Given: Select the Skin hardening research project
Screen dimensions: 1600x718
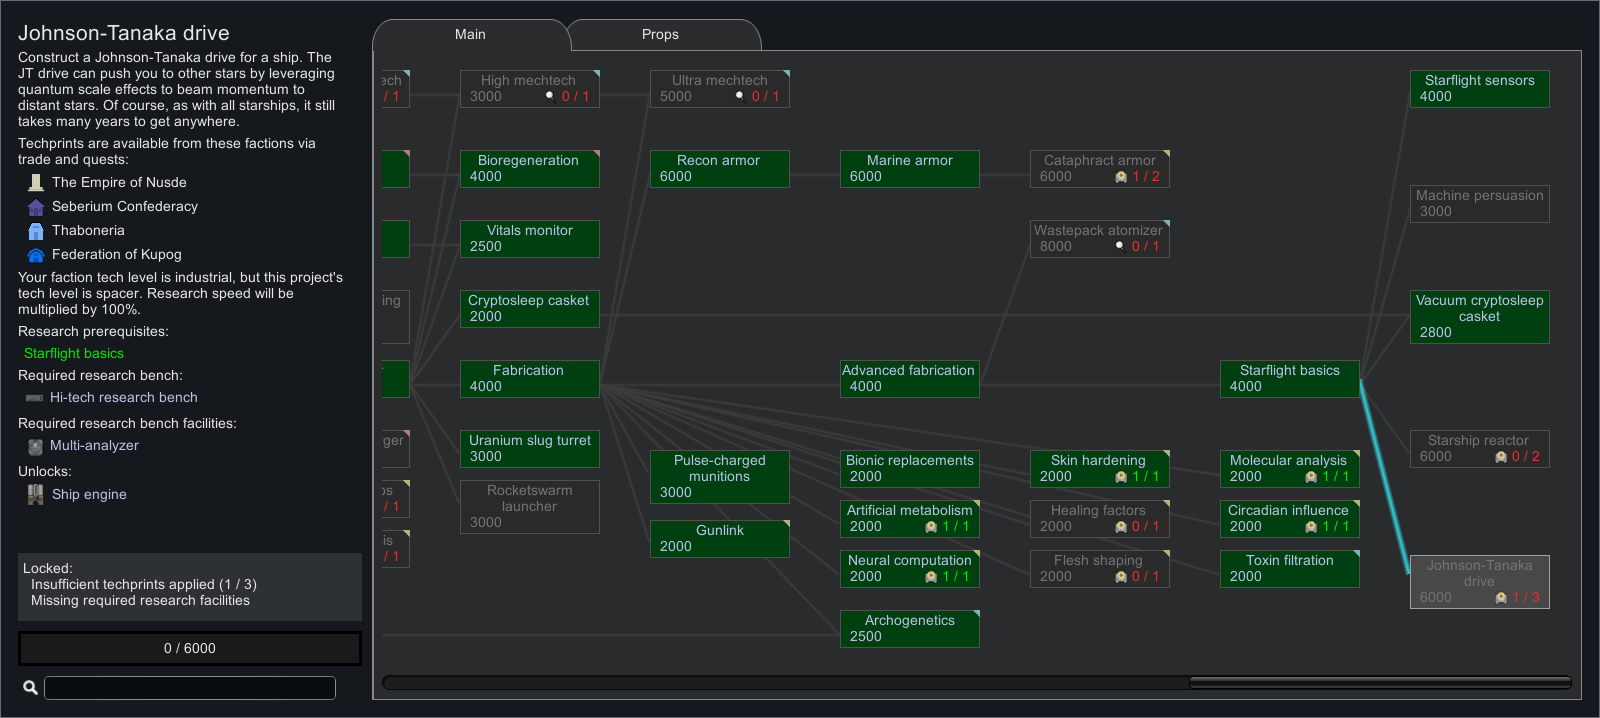Looking at the screenshot, I should click(1100, 469).
